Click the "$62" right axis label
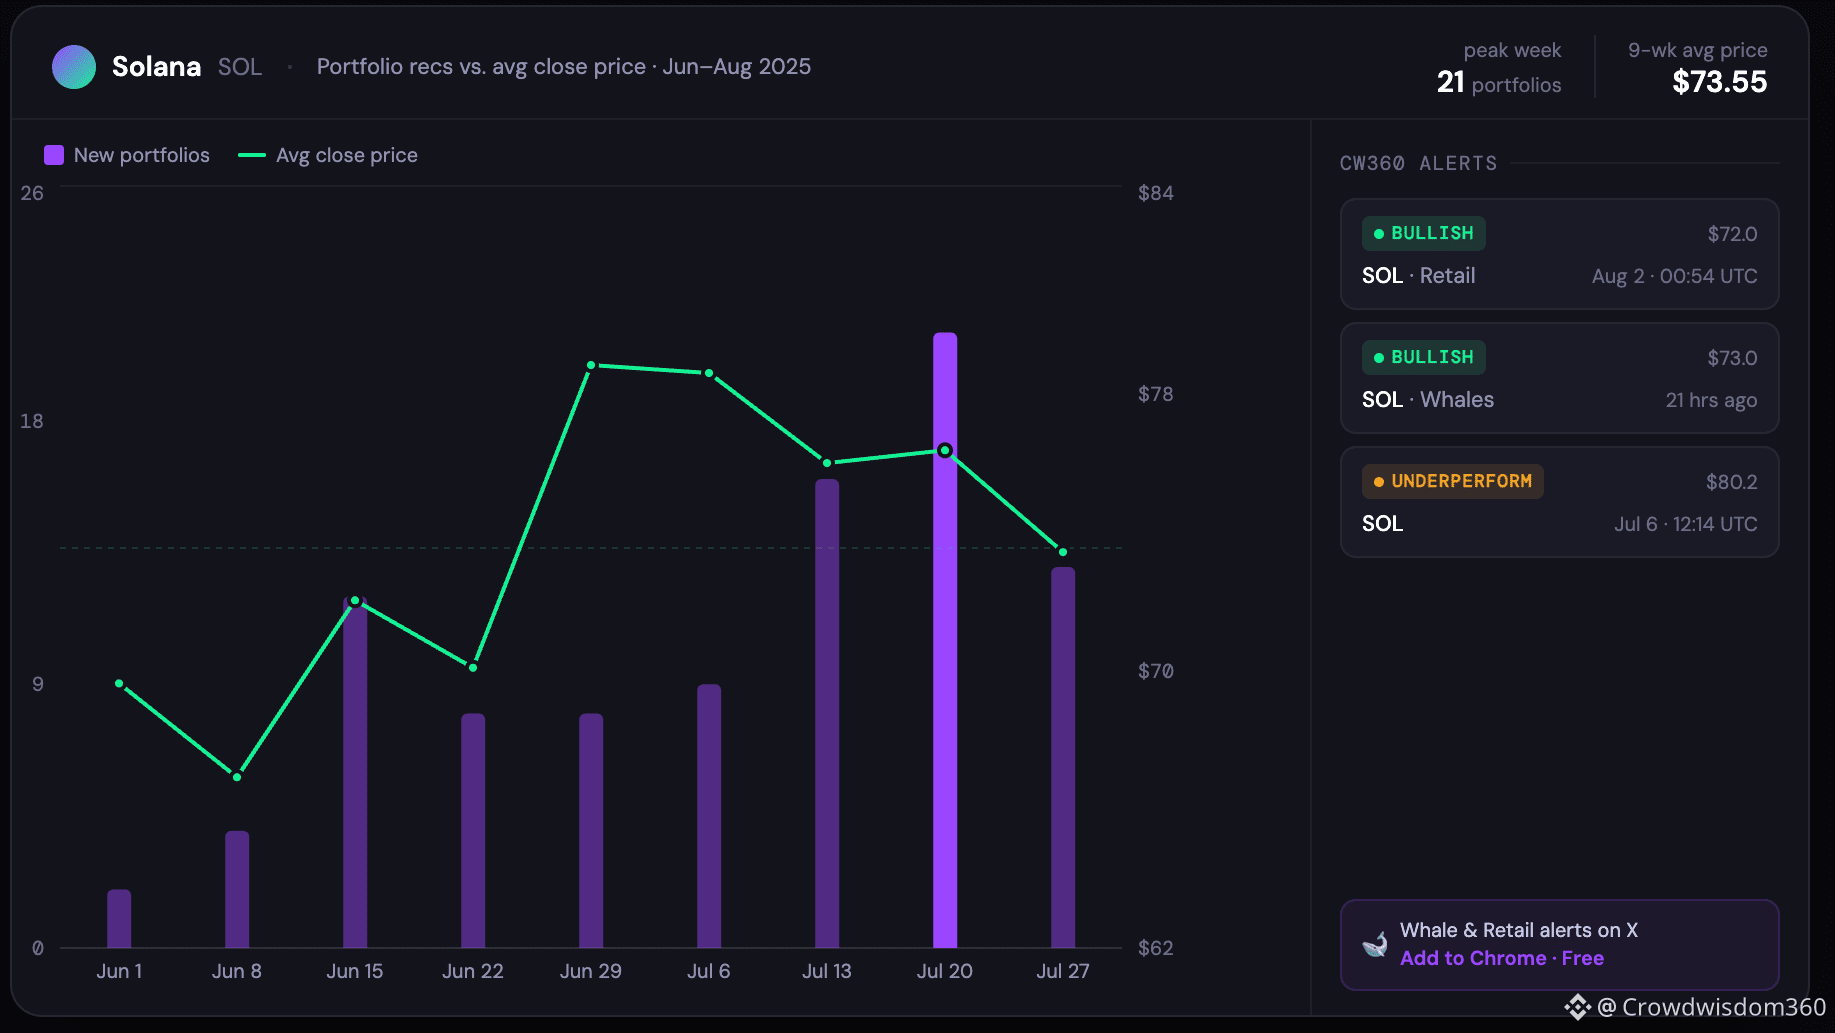1835x1033 pixels. click(1156, 948)
